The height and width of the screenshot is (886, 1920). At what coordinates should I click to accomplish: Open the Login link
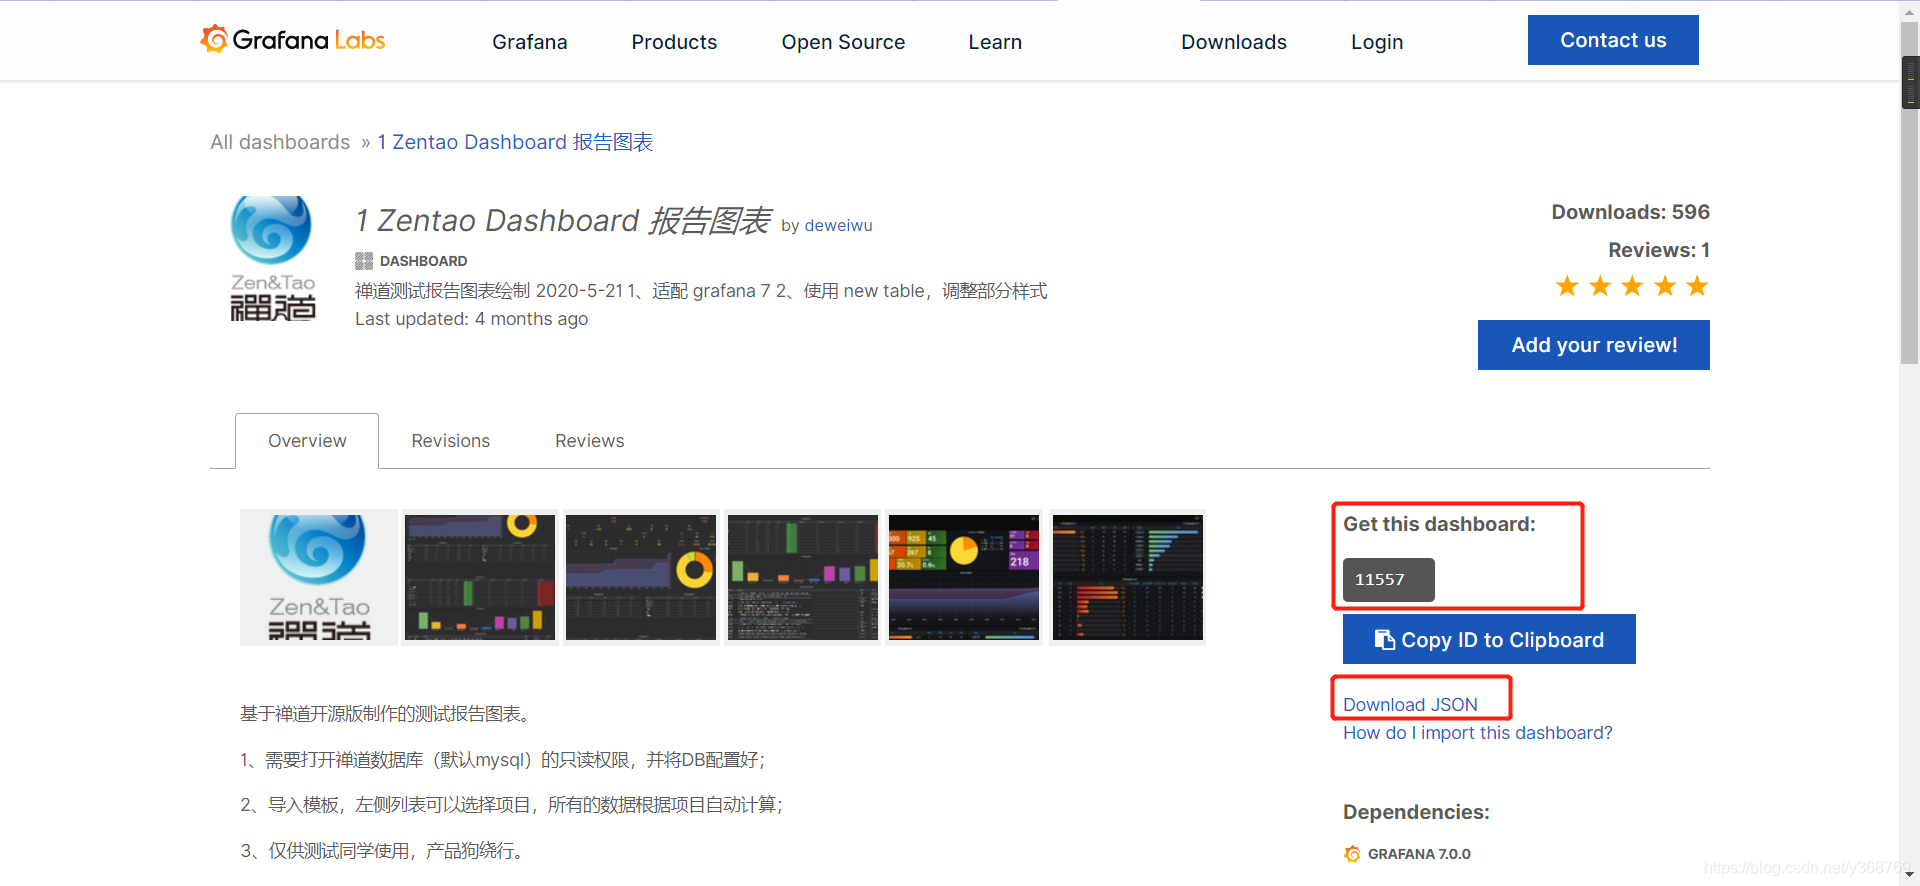pos(1377,42)
